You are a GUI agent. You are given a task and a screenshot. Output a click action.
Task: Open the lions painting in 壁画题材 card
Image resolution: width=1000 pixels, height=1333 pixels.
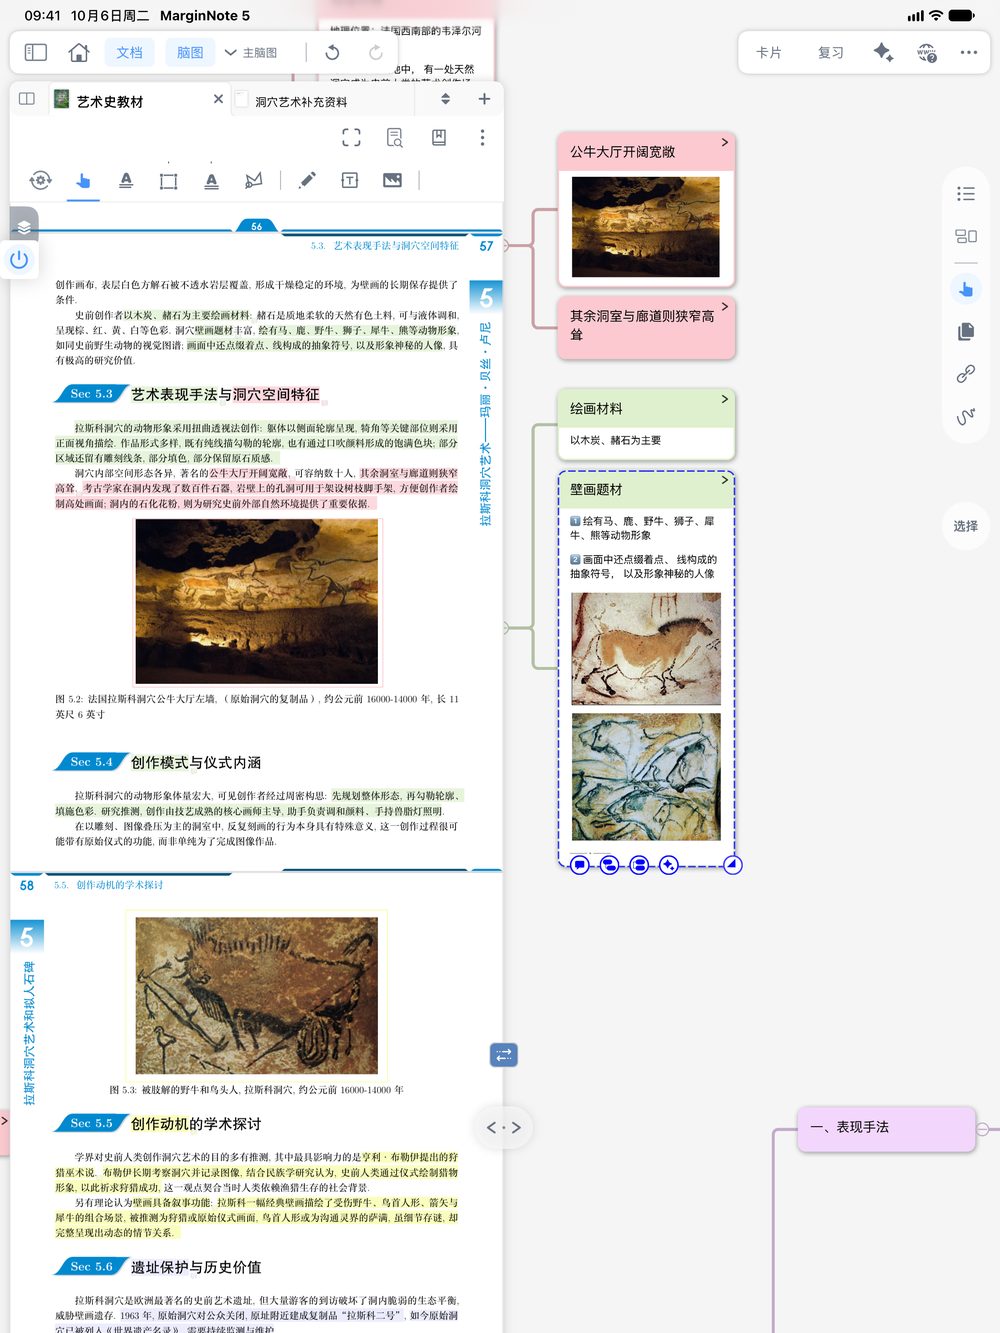pos(646,777)
